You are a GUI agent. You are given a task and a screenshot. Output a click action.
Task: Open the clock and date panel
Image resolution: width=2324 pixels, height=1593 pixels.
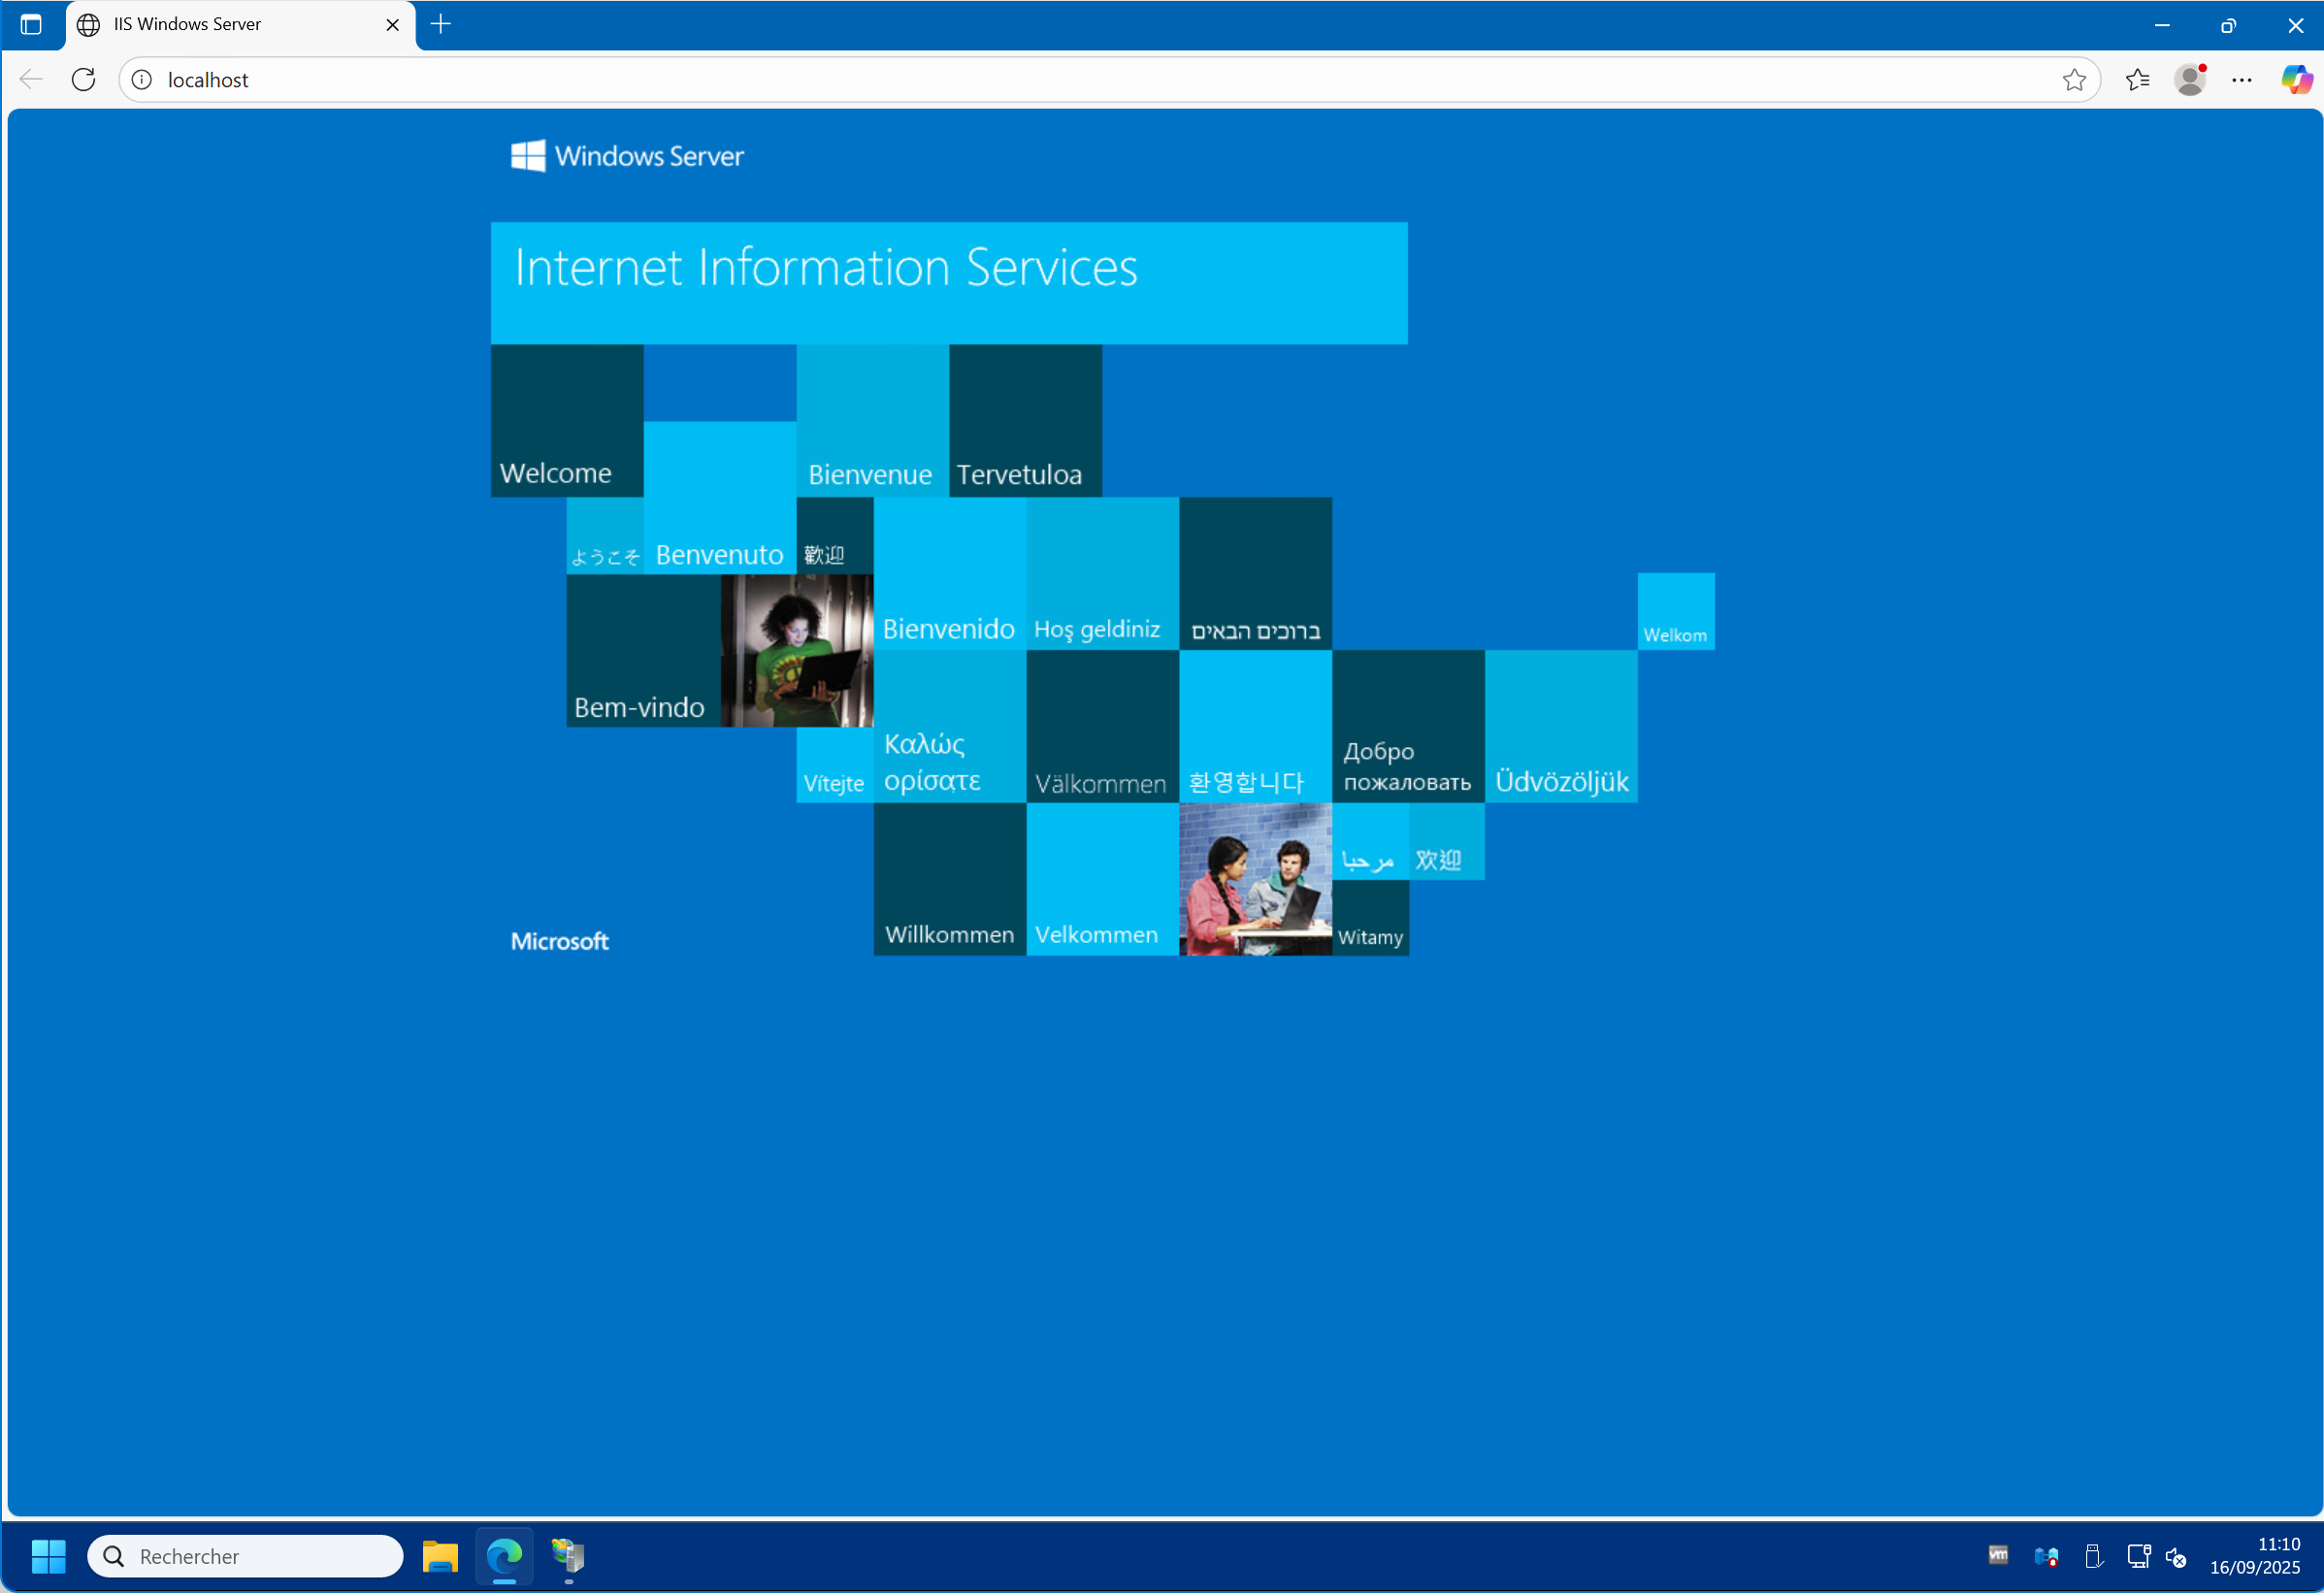2254,1556
